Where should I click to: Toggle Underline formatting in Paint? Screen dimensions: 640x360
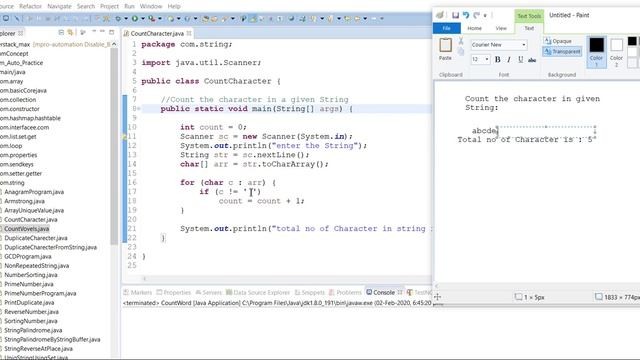pos(520,60)
